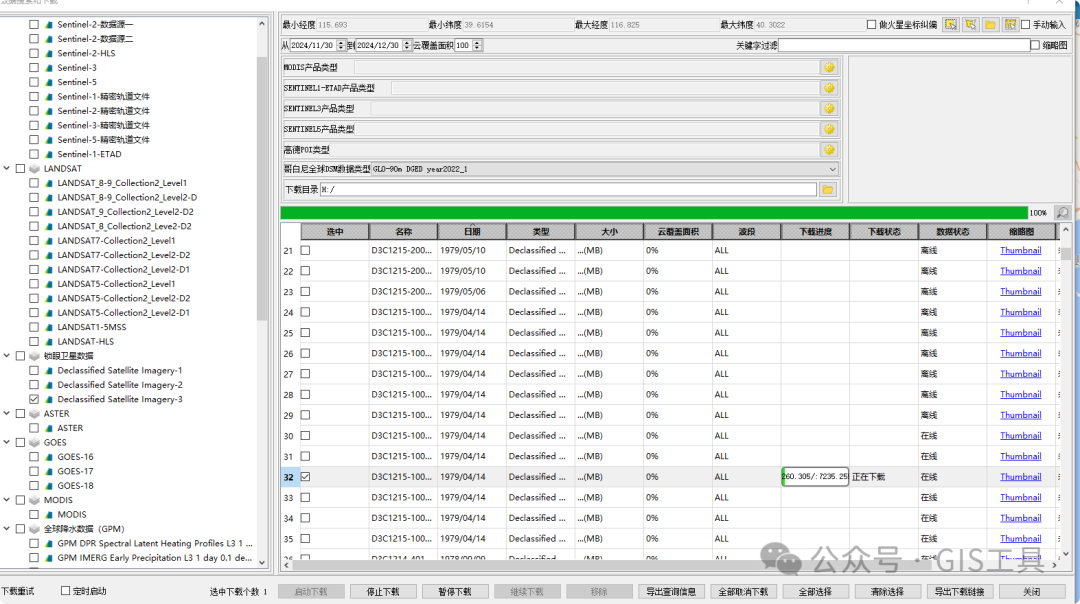The image size is (1080, 604).
Task: Collapse the ASTER tree group
Action: click(7, 414)
